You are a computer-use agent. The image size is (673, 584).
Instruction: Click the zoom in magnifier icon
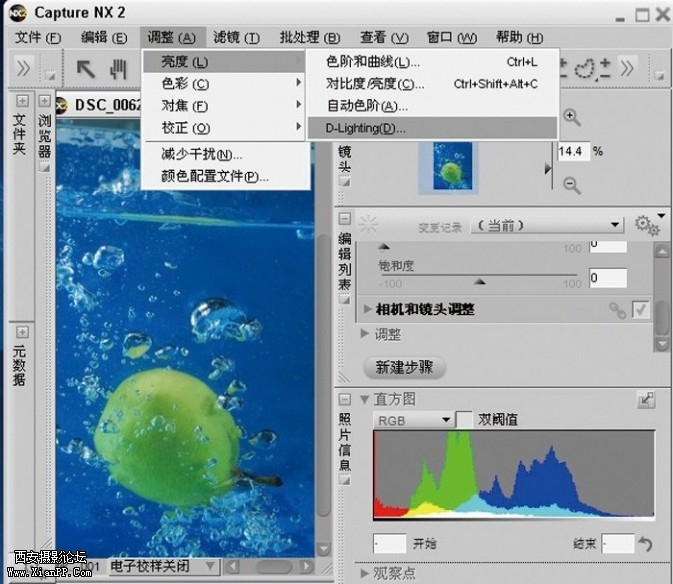572,117
